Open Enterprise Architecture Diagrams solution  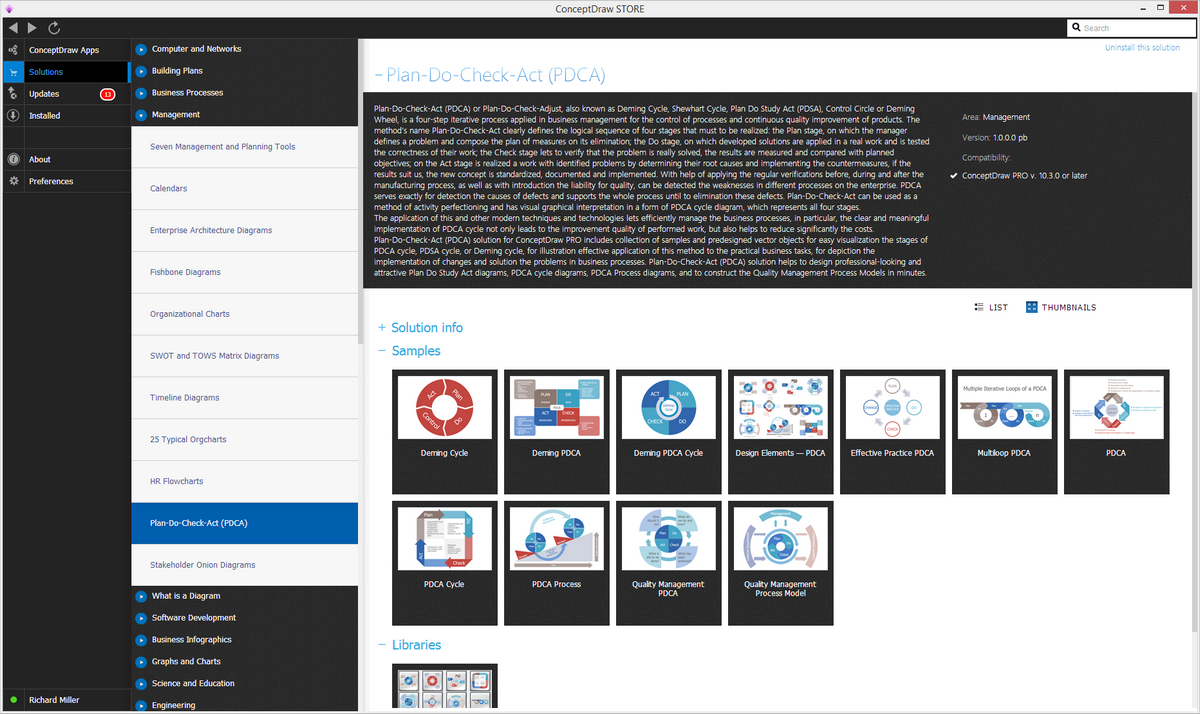pos(244,230)
